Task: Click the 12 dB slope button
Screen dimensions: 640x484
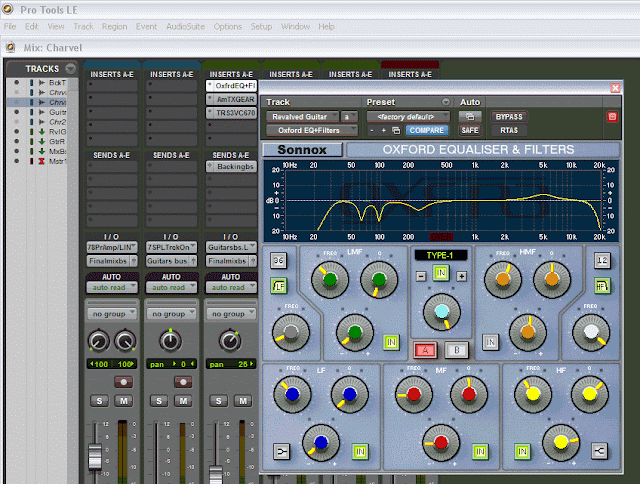Action: coord(602,260)
